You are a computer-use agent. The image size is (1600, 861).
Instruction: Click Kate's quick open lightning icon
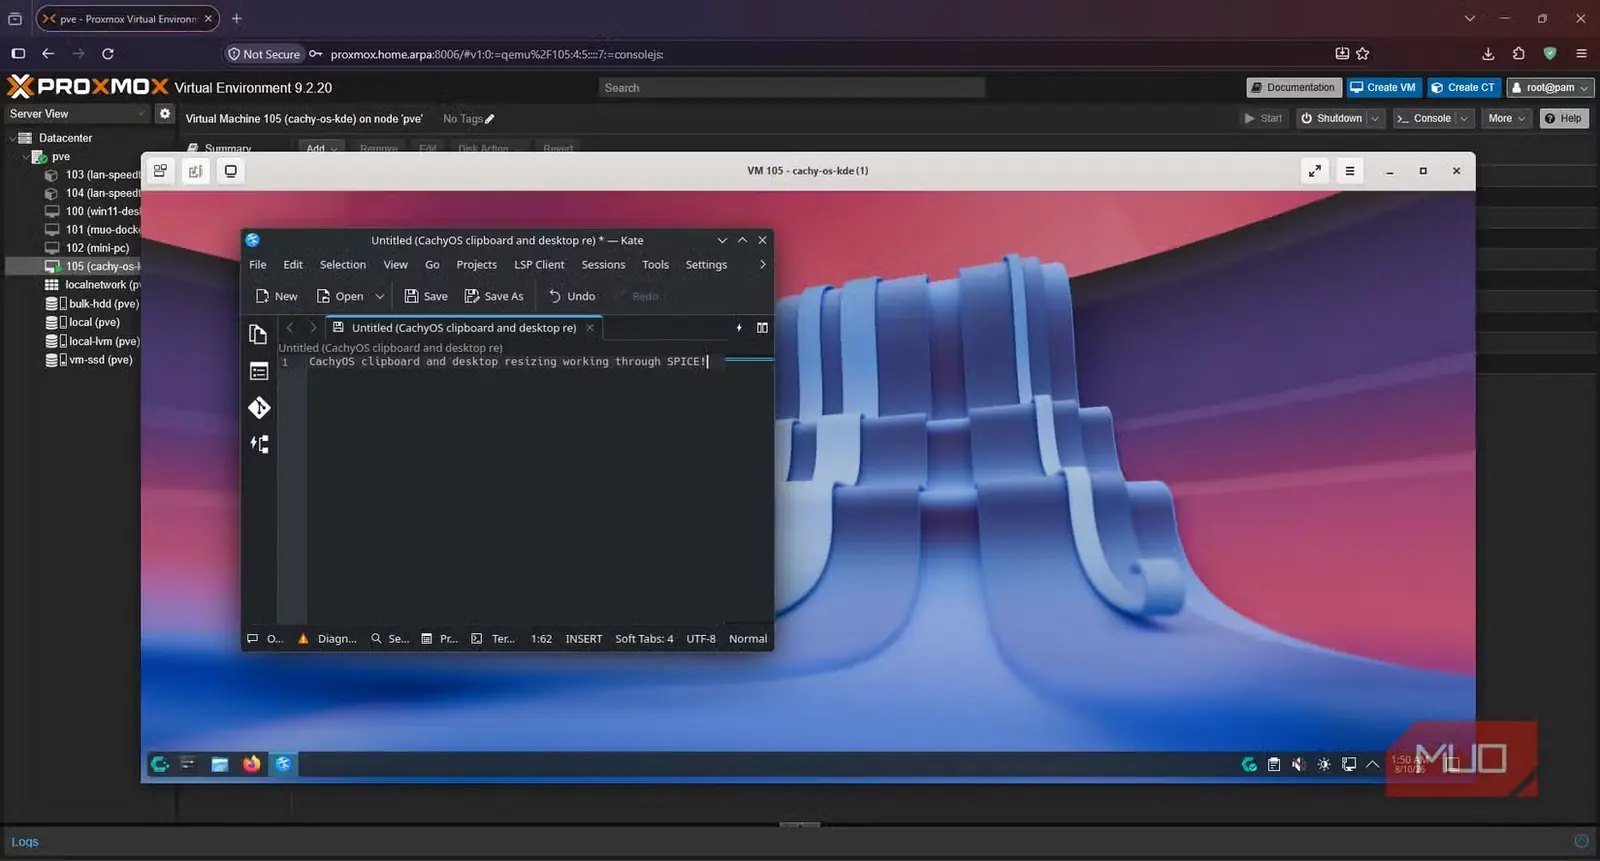point(739,328)
